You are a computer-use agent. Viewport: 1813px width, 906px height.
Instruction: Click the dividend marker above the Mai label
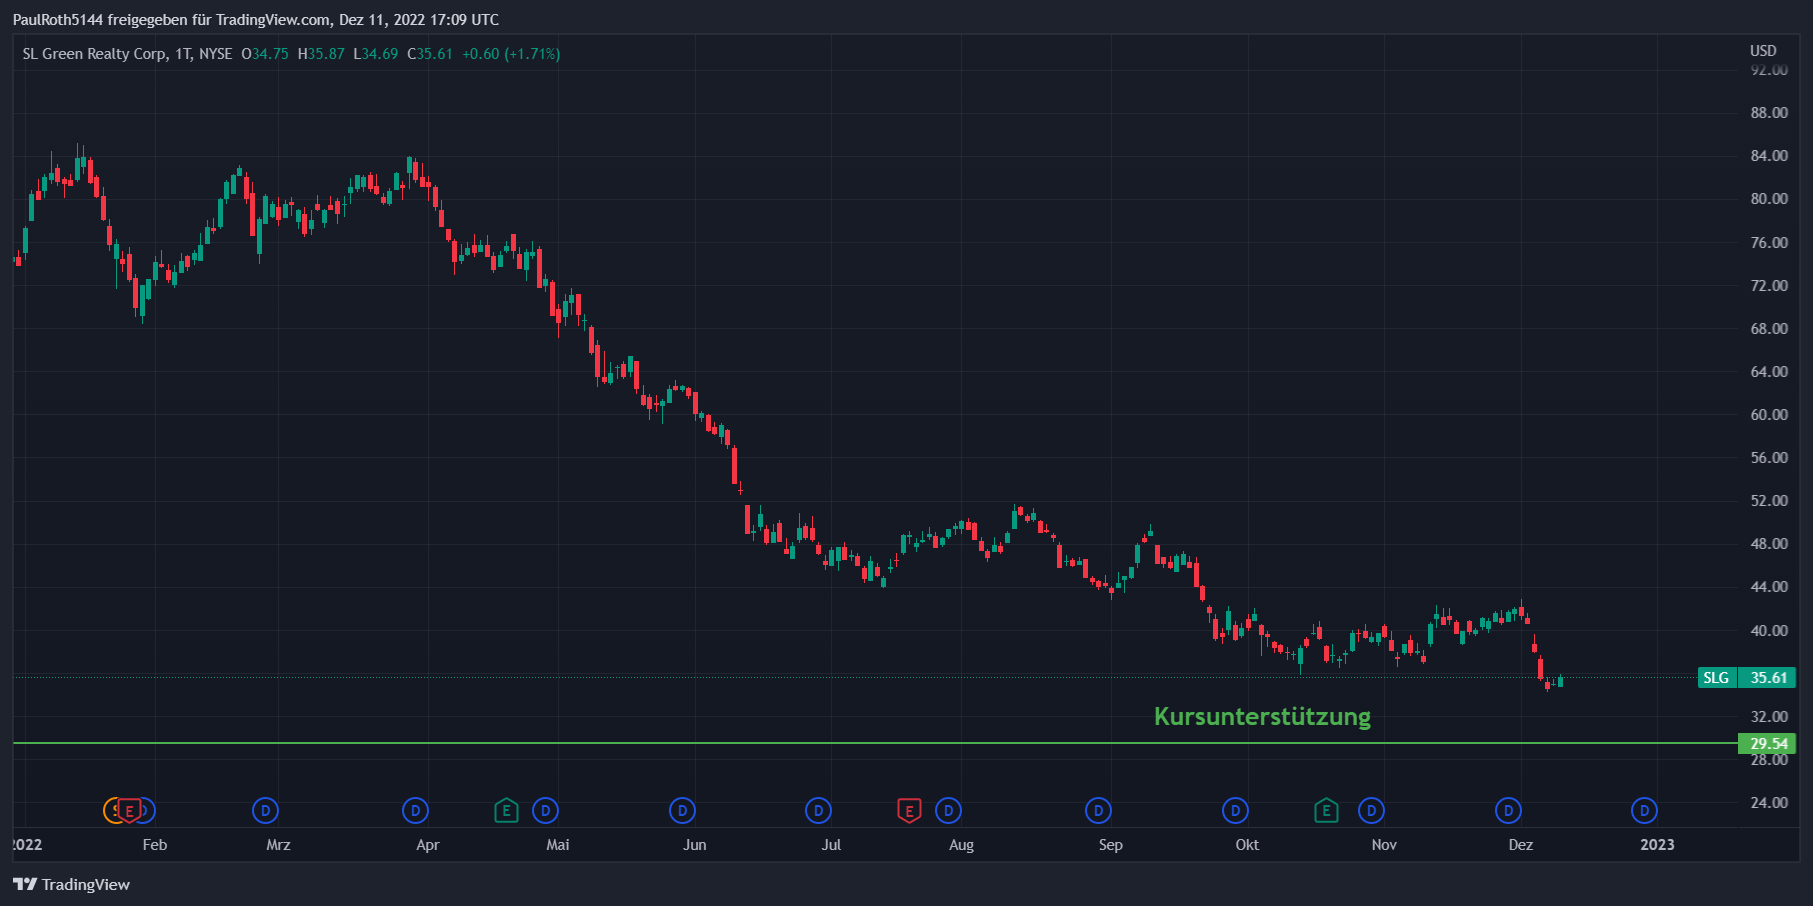point(545,810)
